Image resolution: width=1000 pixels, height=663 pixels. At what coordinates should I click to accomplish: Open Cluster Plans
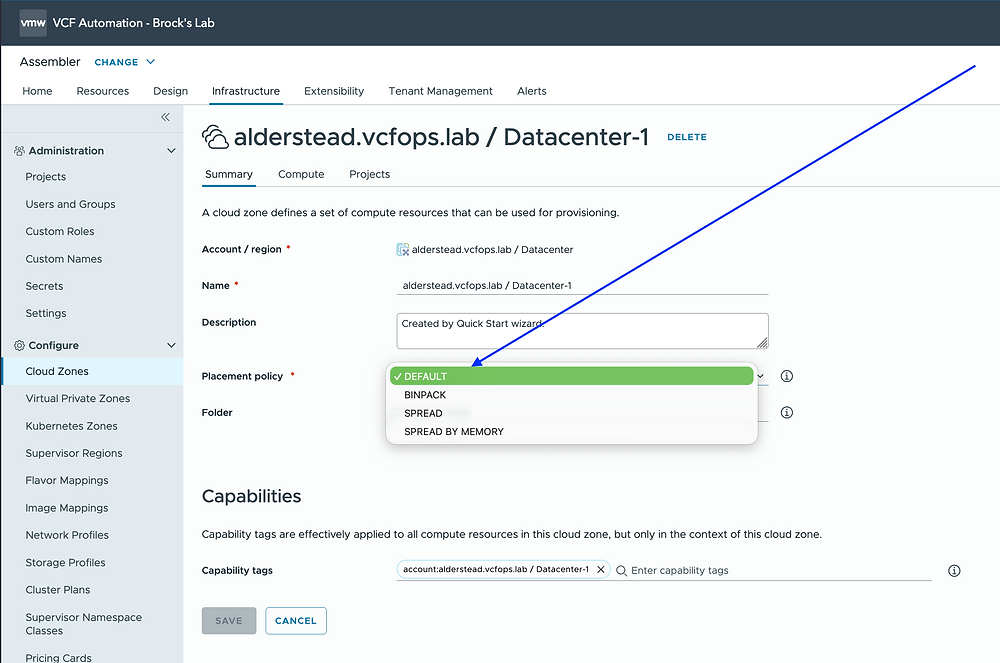[57, 590]
